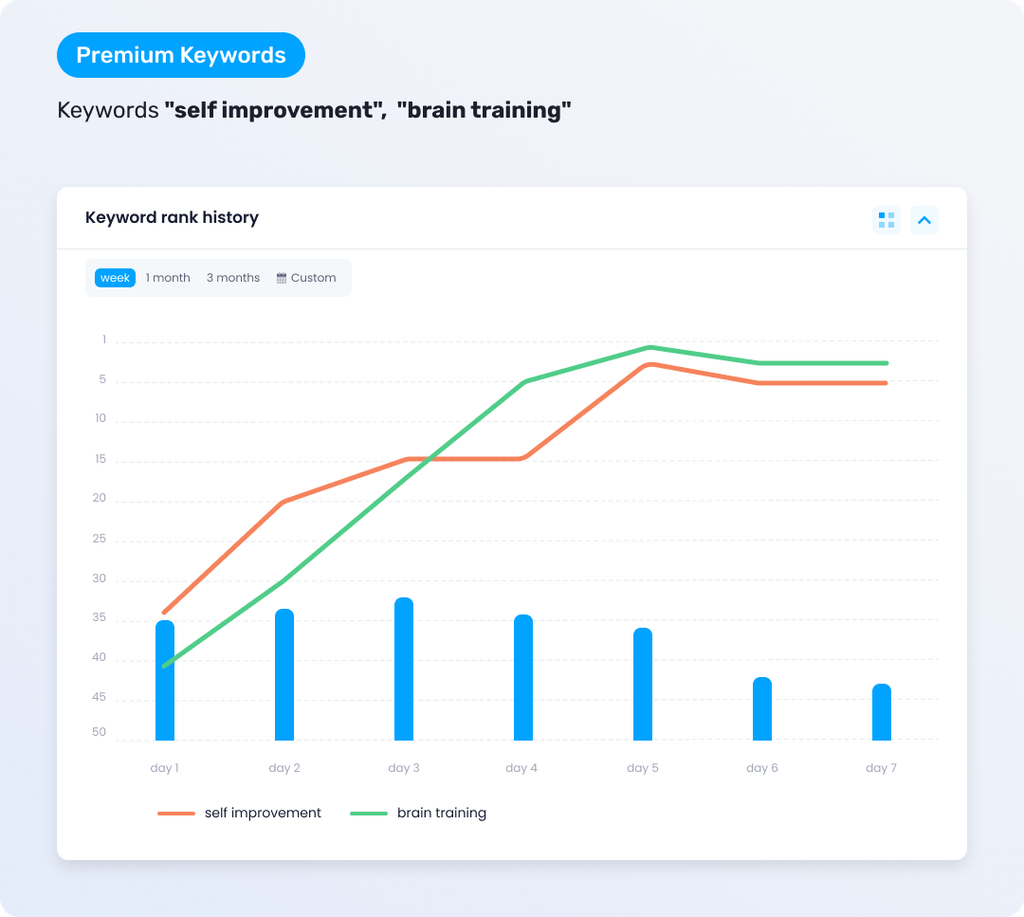Toggle the self improvement legend entry
Screen dimensions: 1024x917
240,813
